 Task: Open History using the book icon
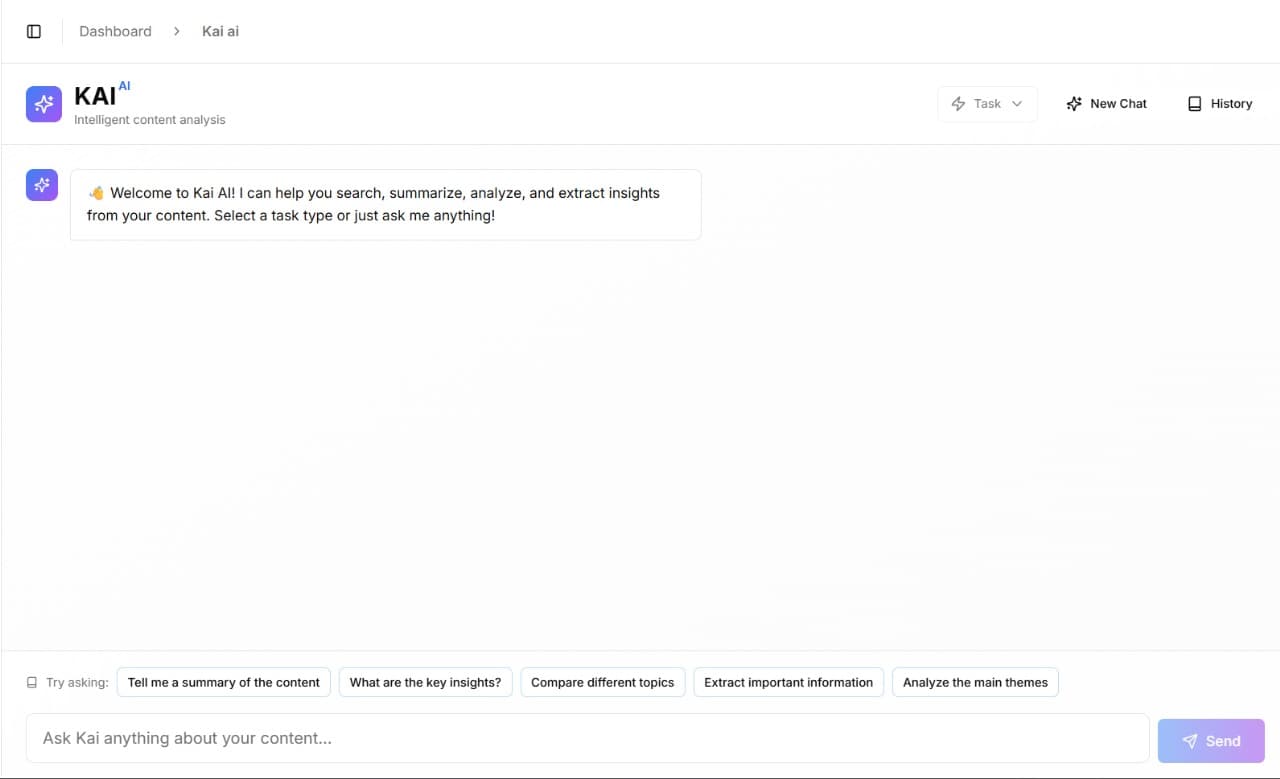[1194, 104]
